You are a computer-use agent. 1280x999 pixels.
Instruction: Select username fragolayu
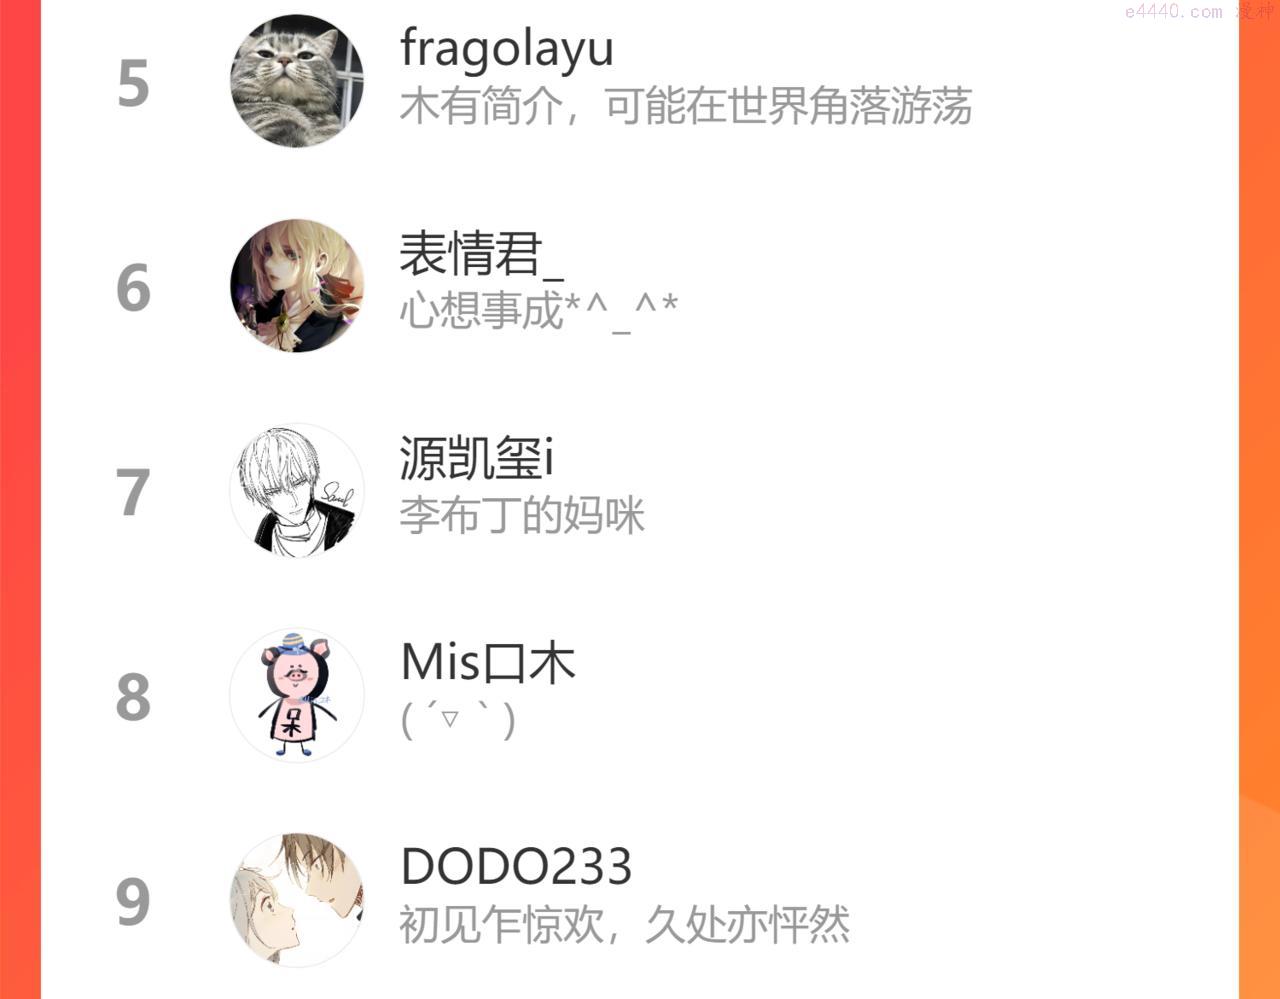point(507,50)
